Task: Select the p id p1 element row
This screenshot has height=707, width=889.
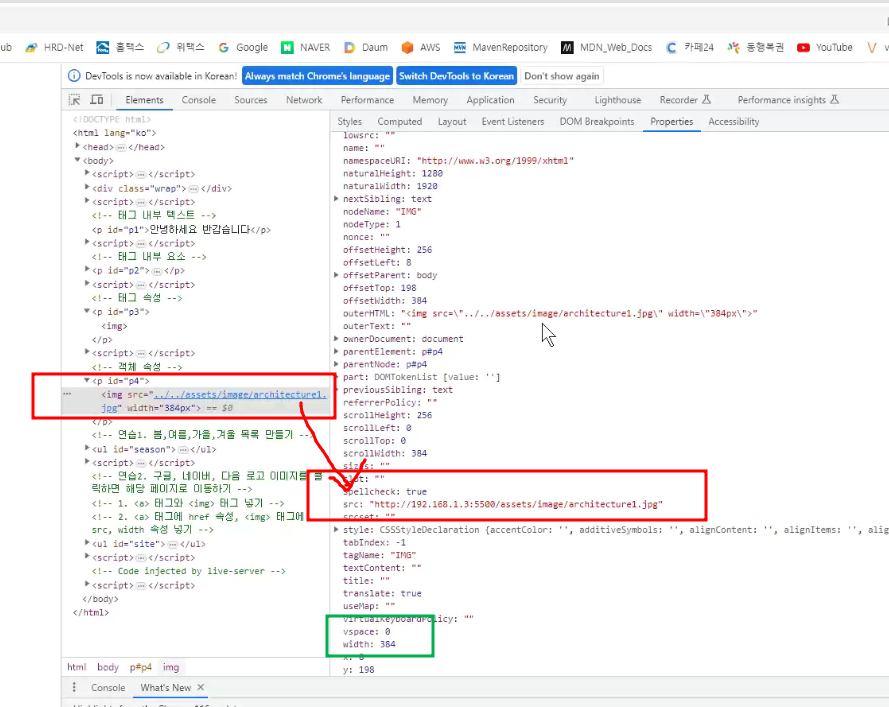Action: click(x=181, y=230)
